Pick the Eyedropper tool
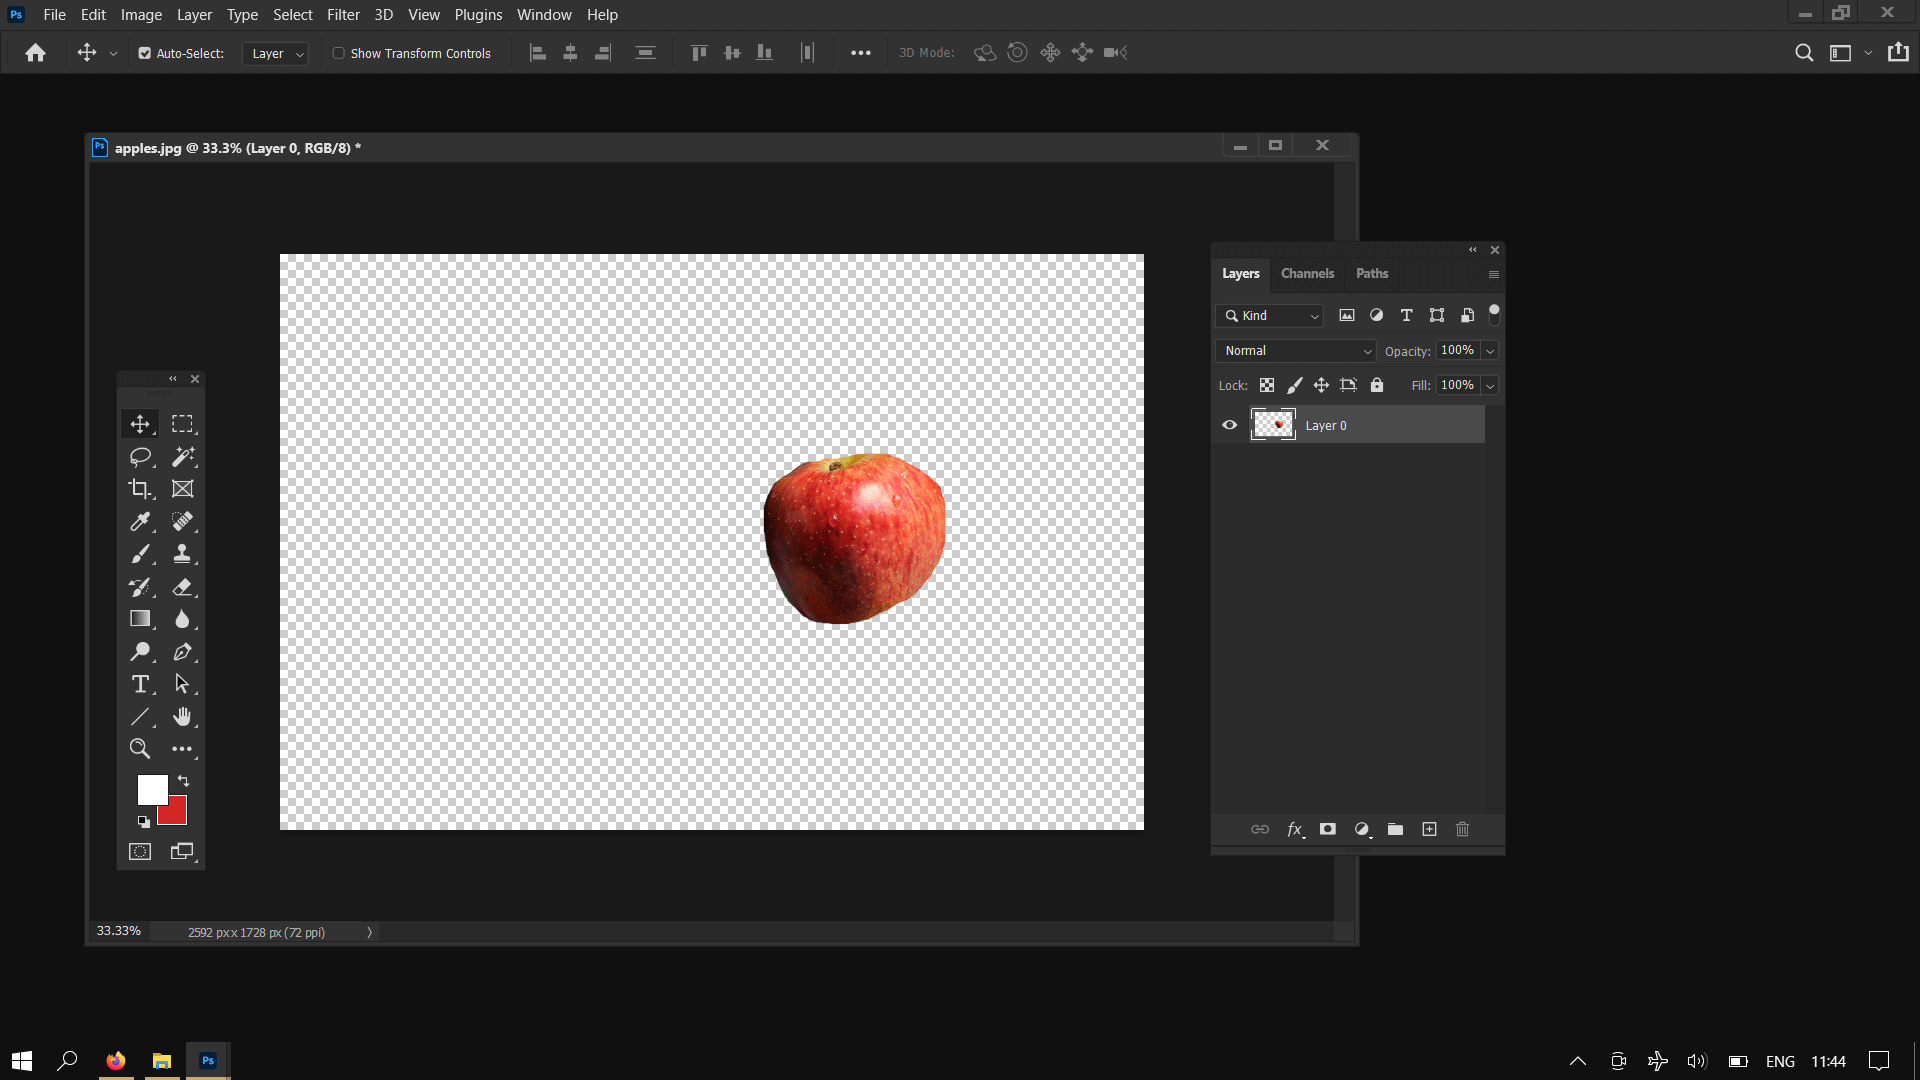 [140, 522]
